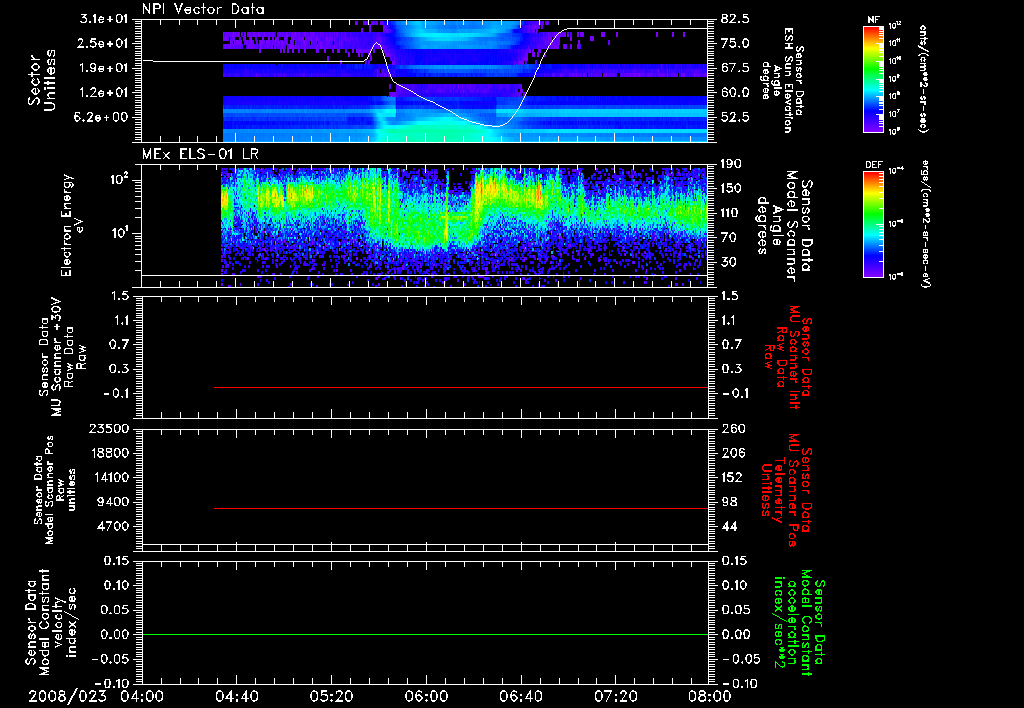Click the red line in MU Scanner +30V panel

[x=461, y=387]
